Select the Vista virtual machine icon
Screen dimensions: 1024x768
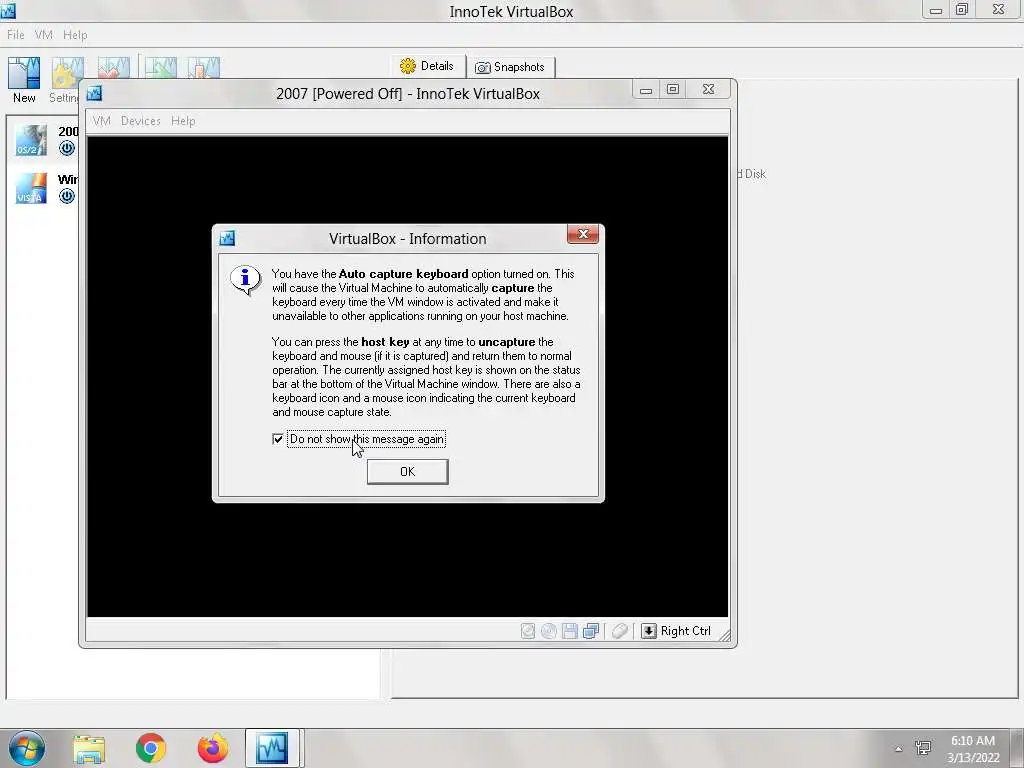pos(31,188)
